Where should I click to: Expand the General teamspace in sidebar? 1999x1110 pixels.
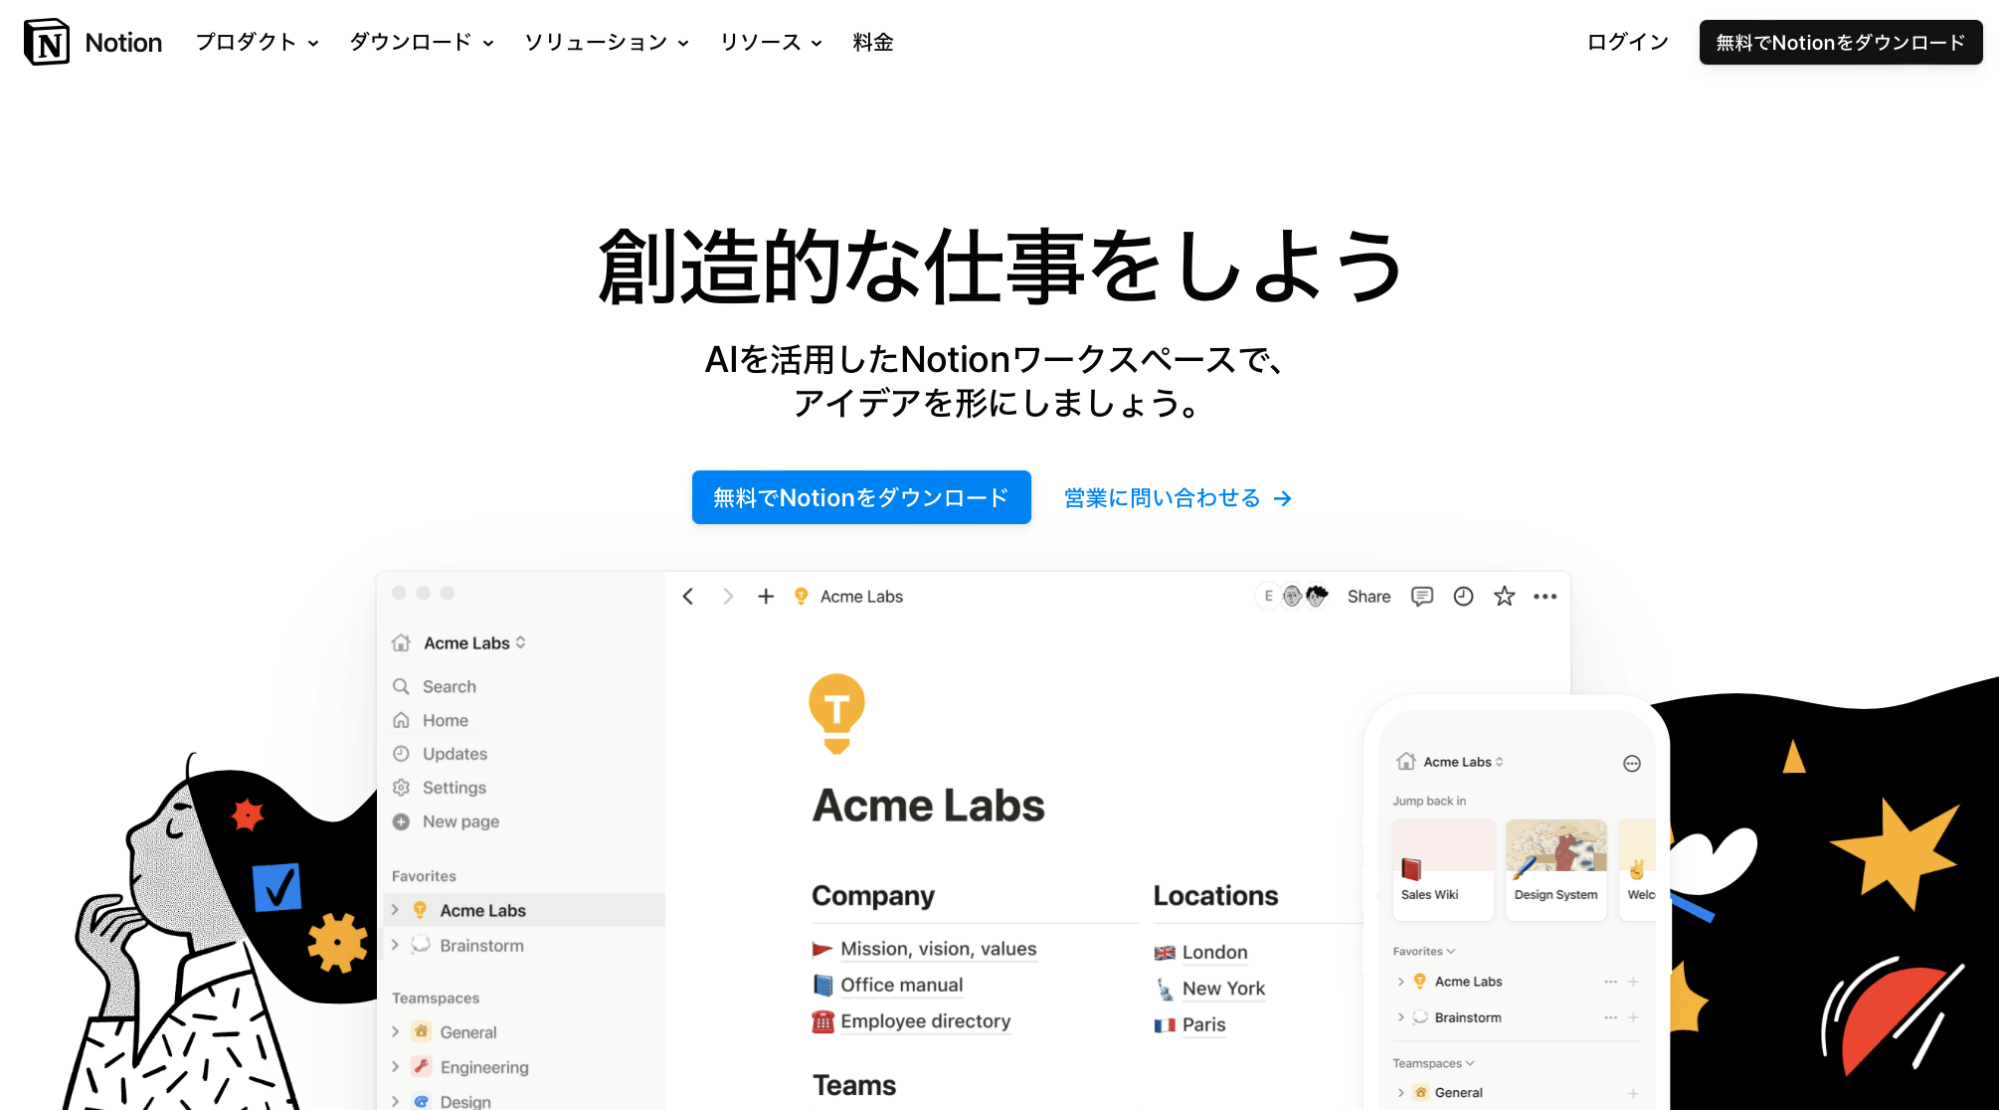[x=395, y=1032]
